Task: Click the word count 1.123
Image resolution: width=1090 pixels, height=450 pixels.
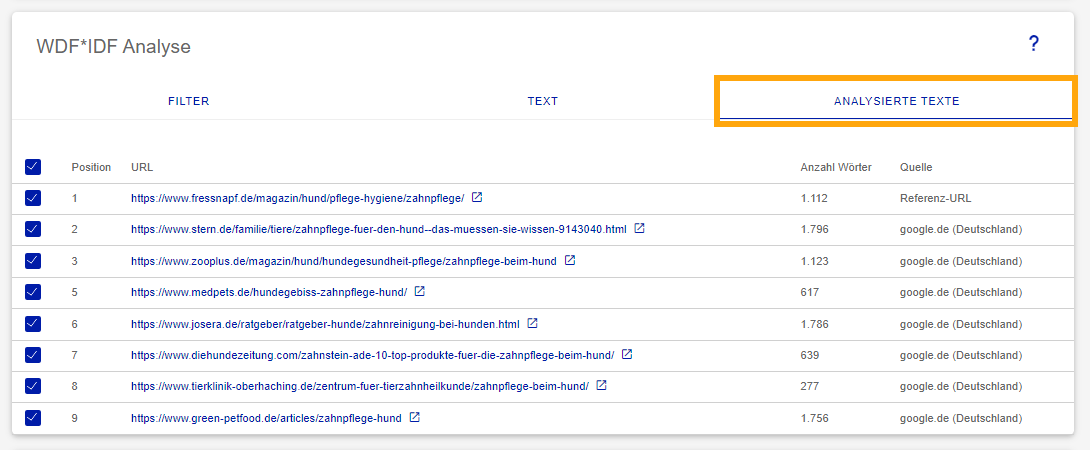Action: pyautogui.click(x=815, y=262)
